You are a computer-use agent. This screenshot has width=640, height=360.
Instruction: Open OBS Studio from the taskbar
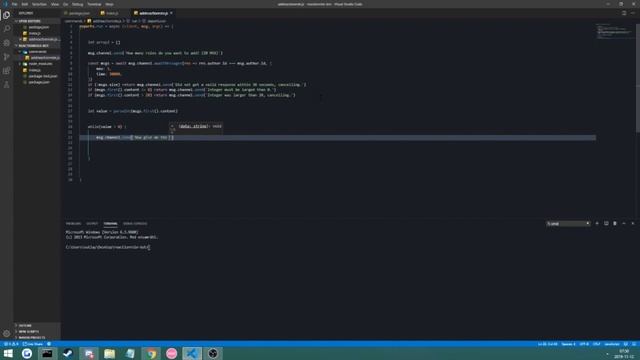point(213,353)
